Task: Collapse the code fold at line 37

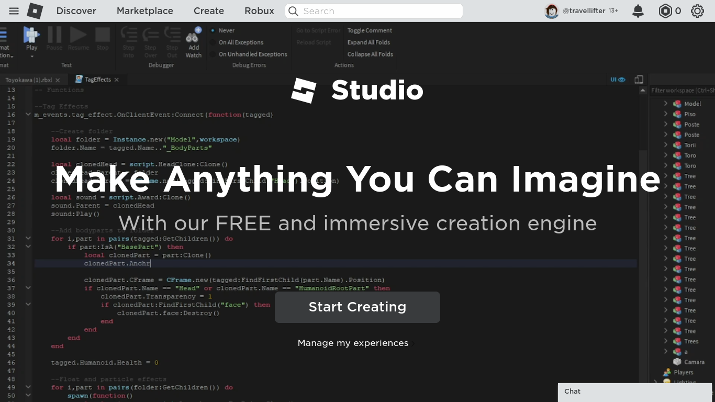Action: point(28,288)
